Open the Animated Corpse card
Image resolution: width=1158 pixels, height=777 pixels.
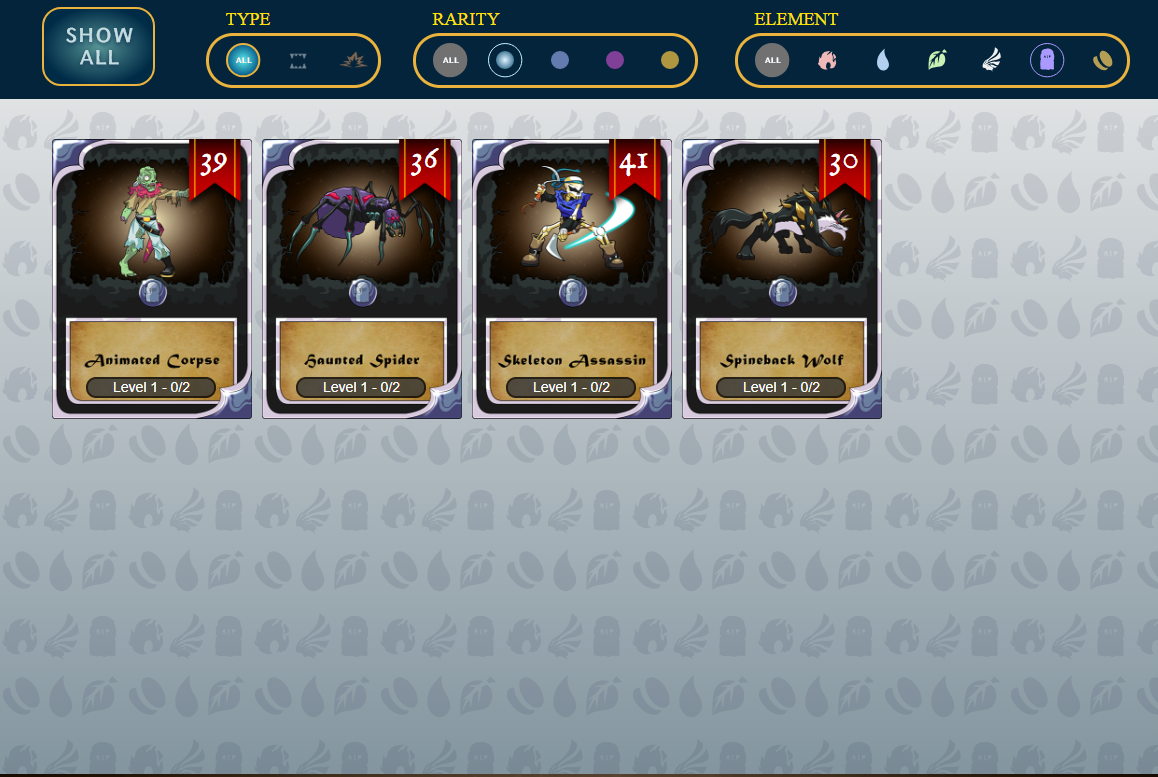point(152,279)
